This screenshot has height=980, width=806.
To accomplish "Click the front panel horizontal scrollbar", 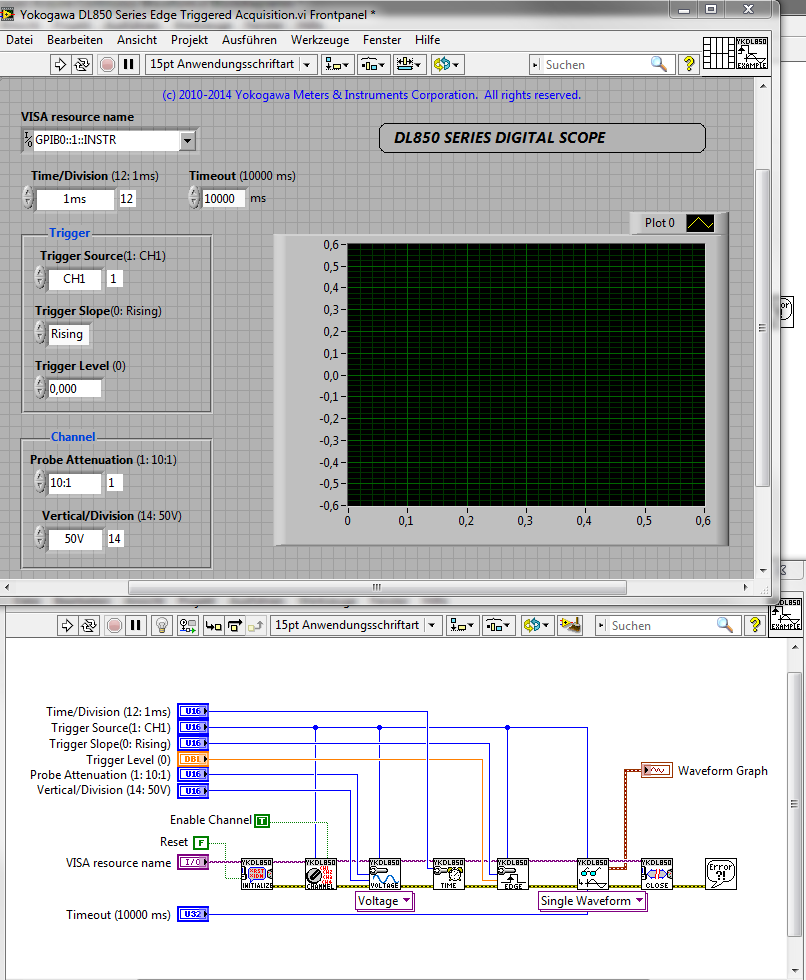I will pos(377,588).
